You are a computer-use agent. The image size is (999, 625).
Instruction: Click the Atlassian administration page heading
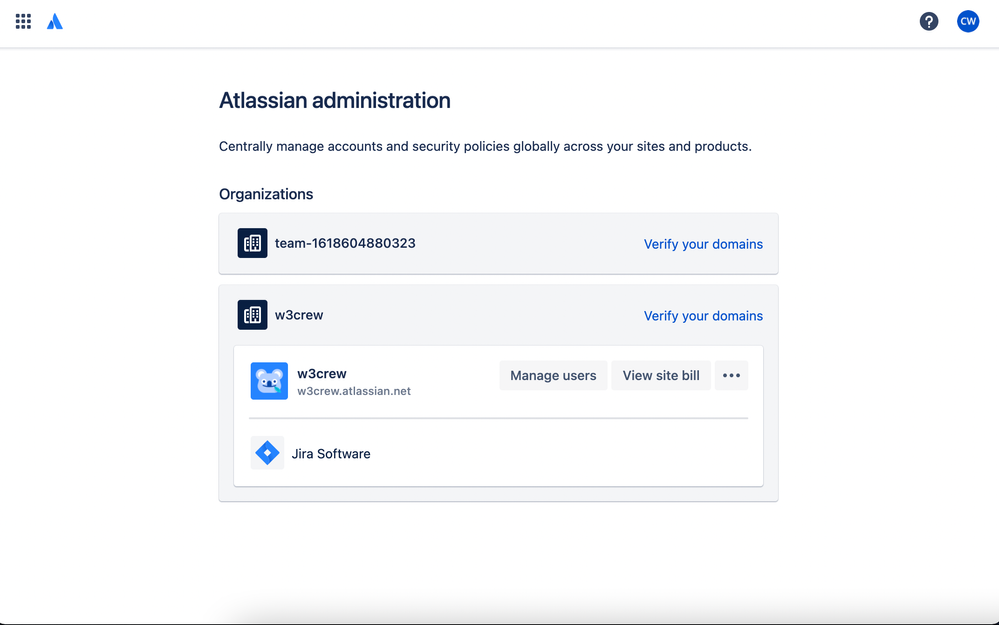[x=334, y=101]
